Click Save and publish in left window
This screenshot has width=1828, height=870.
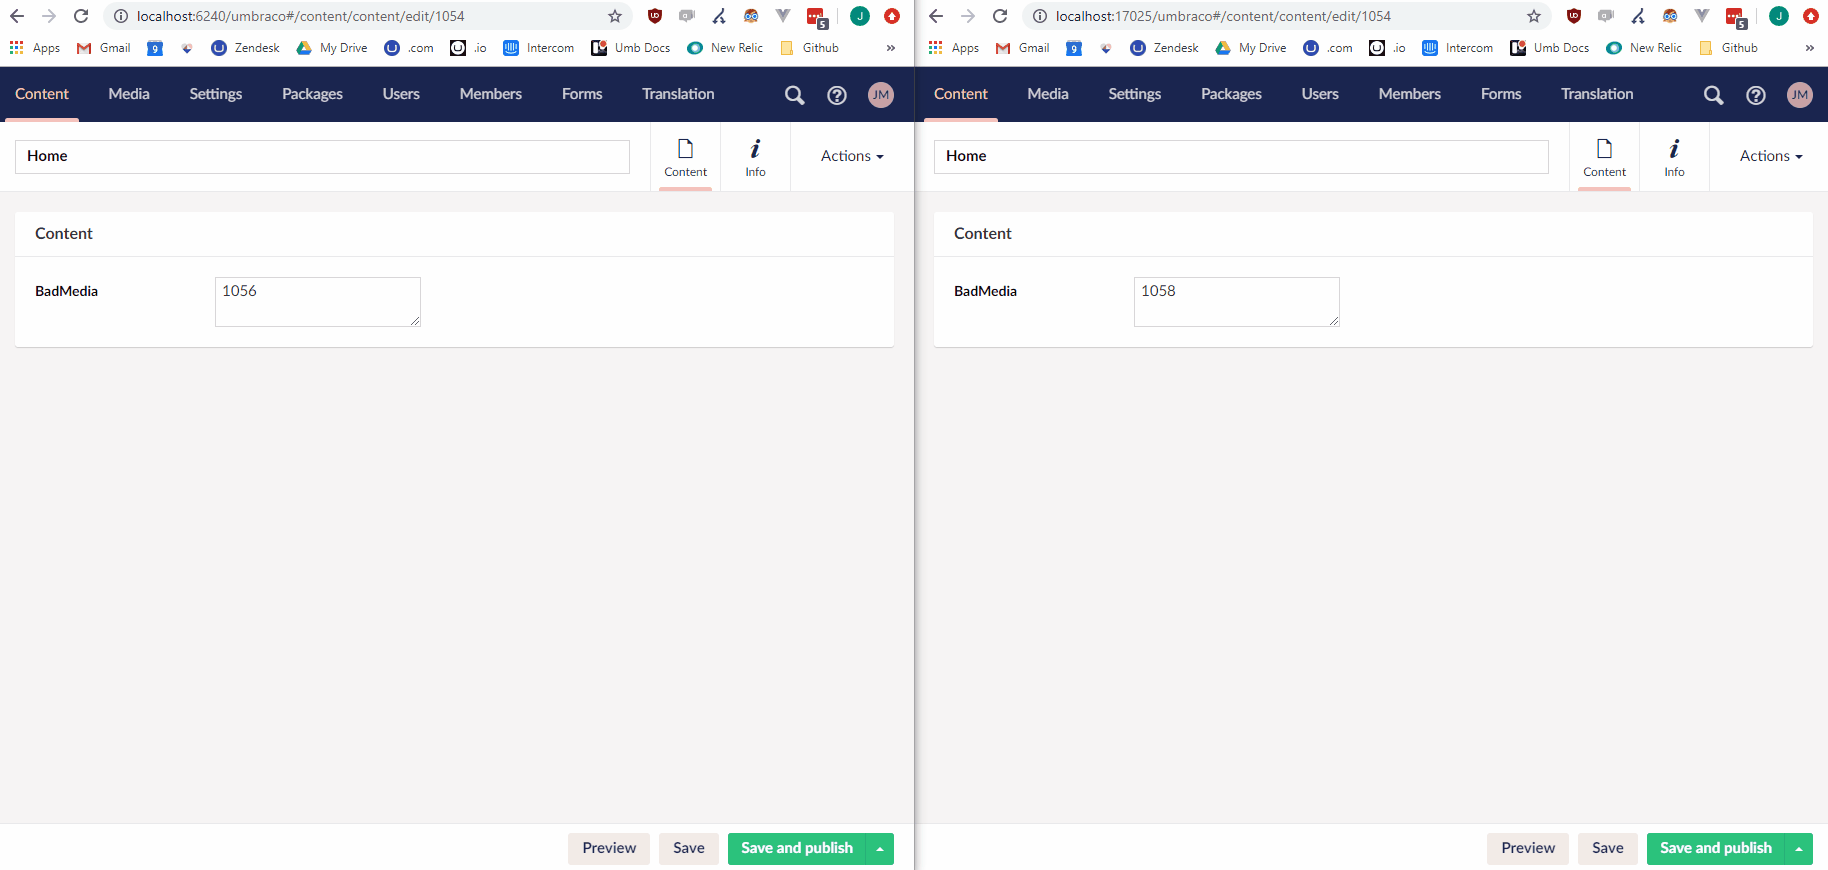click(797, 849)
